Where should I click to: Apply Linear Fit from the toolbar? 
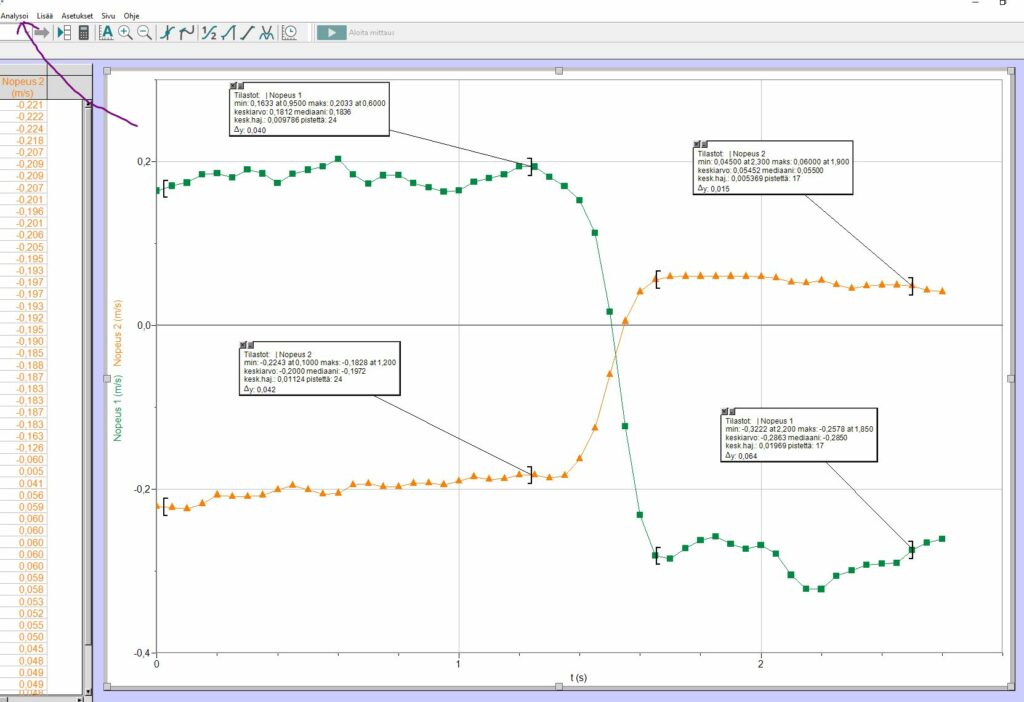click(x=247, y=32)
